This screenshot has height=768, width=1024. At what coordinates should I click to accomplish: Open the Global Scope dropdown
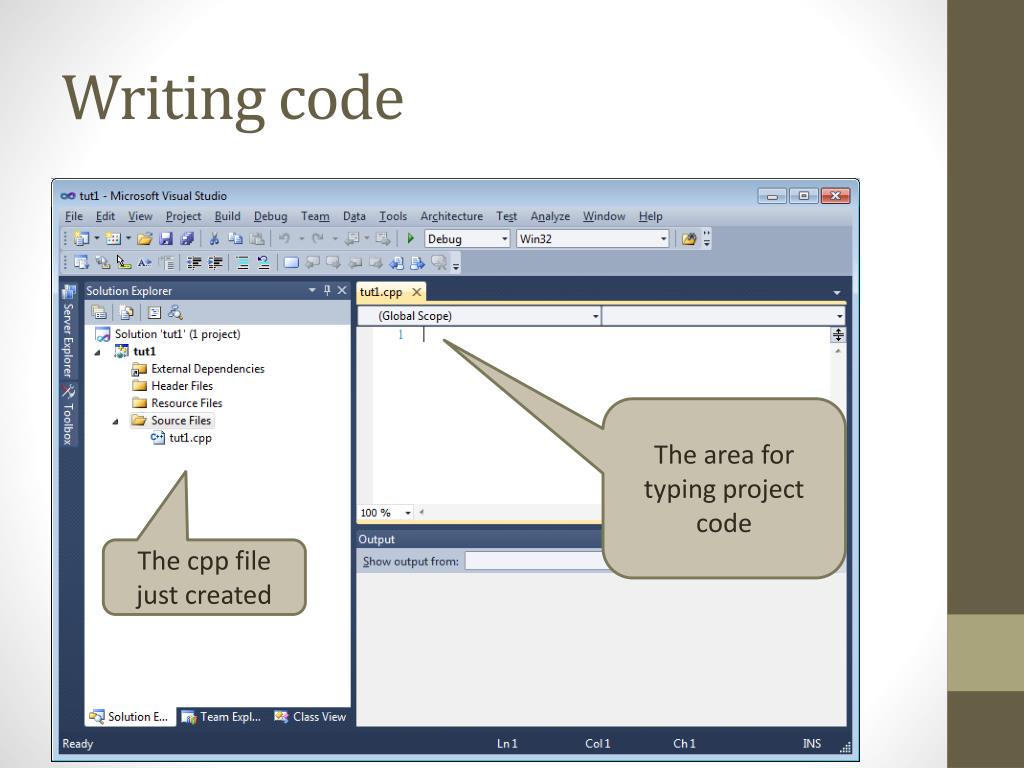595,316
